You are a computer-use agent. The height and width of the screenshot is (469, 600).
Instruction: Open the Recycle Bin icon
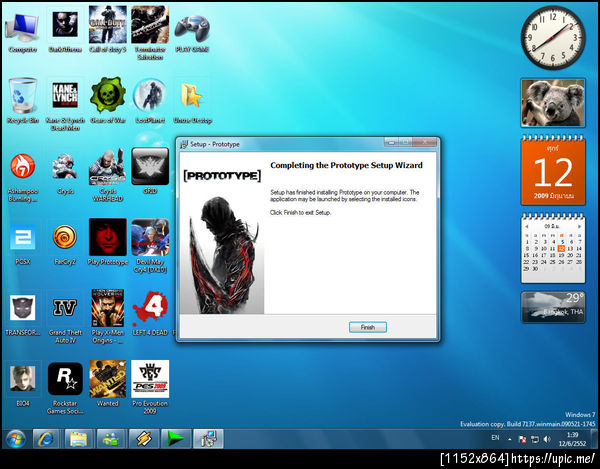click(x=23, y=101)
